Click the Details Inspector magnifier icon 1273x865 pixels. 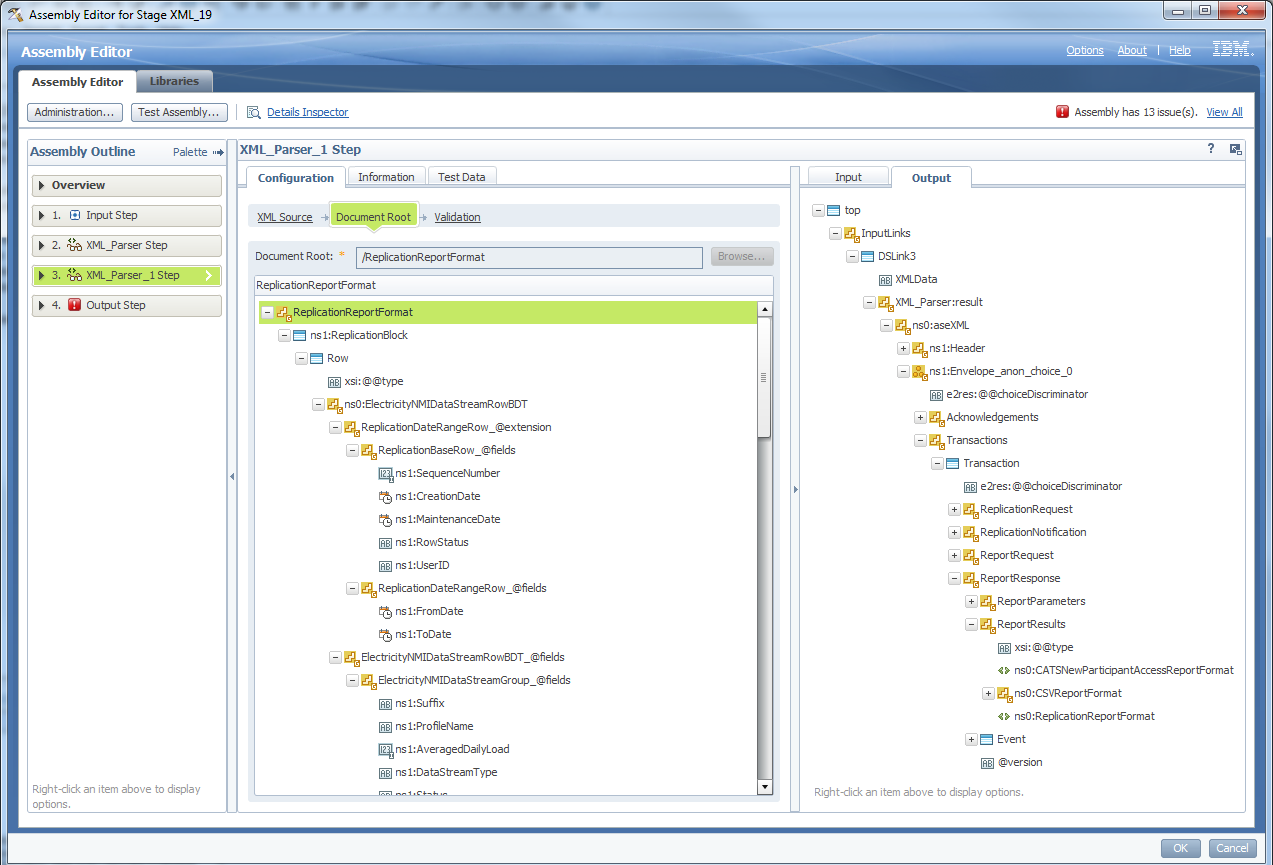click(254, 112)
